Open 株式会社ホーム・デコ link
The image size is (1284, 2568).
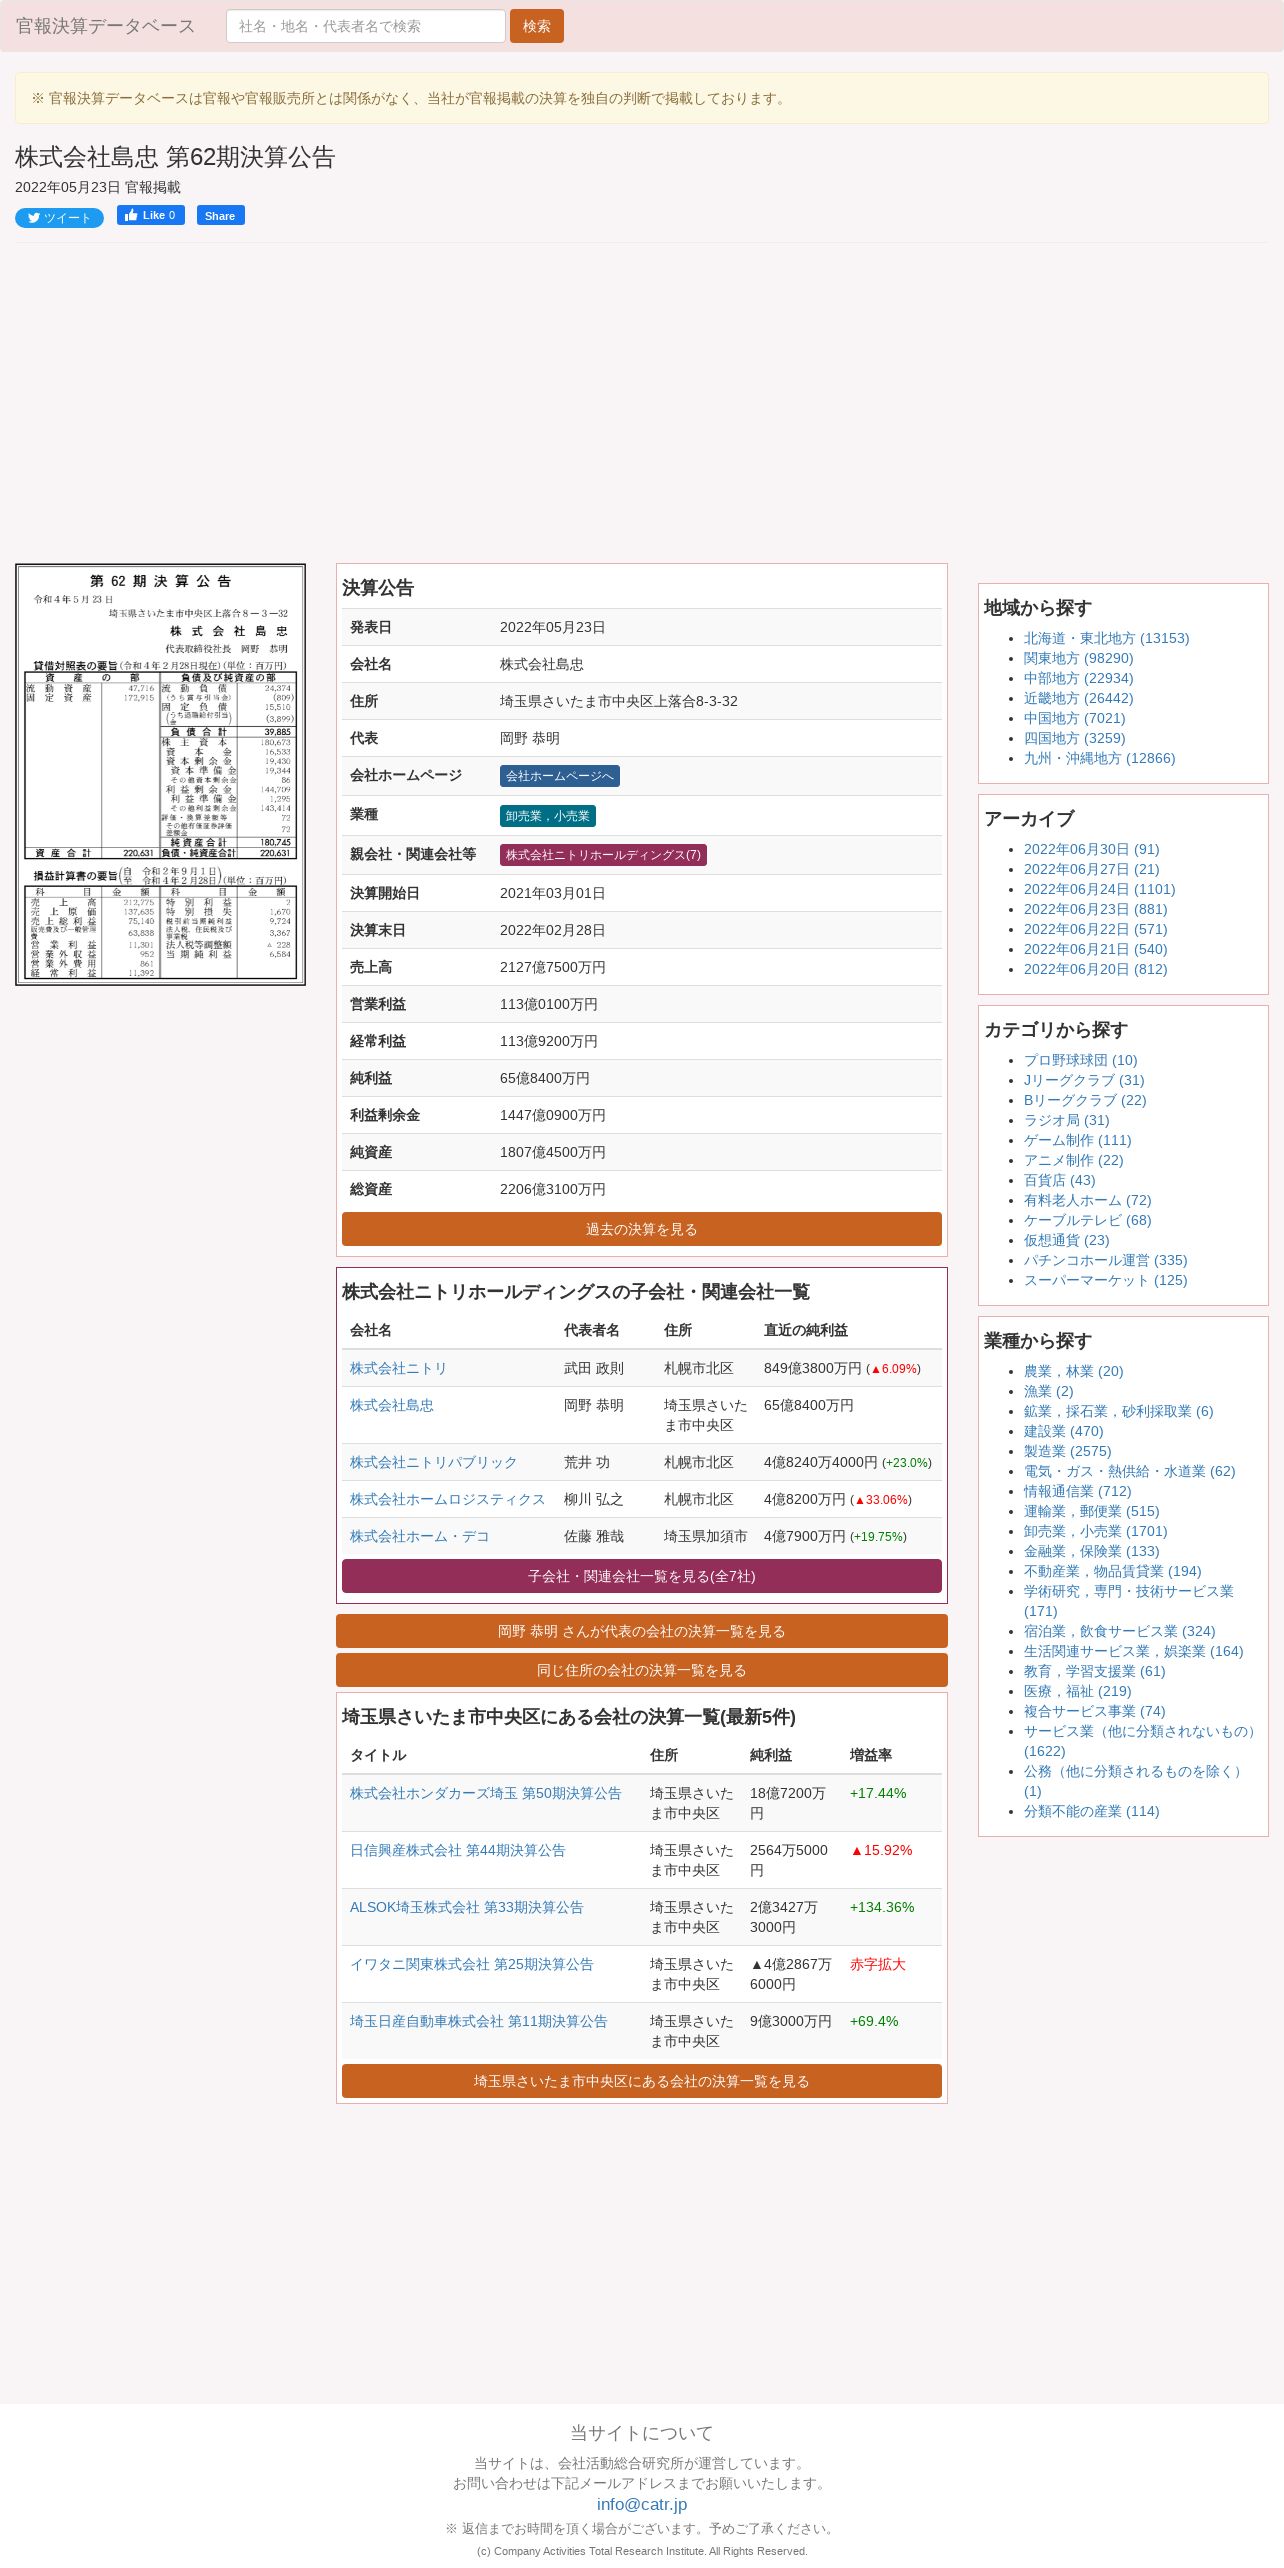tap(419, 1536)
